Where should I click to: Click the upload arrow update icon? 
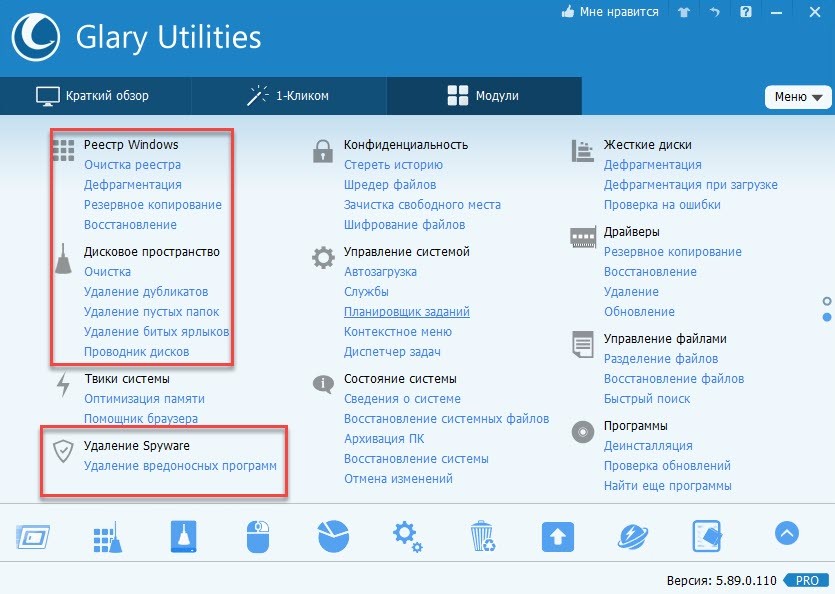(x=557, y=537)
